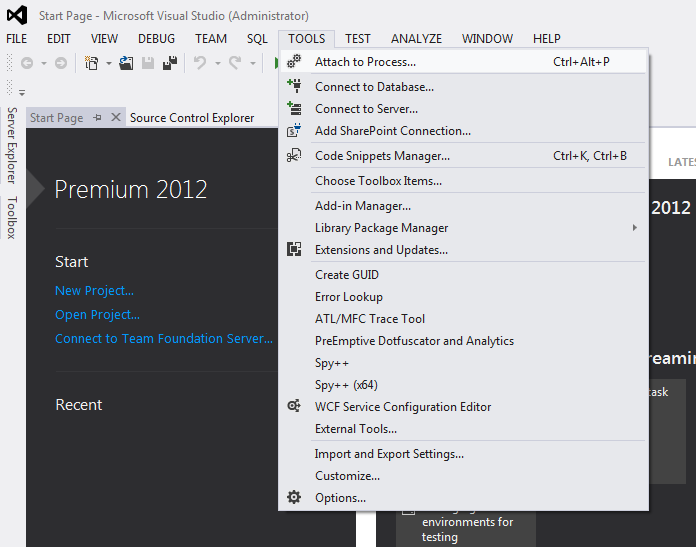Click the Navigate Backward toolbar arrow
The image size is (696, 547).
27,63
